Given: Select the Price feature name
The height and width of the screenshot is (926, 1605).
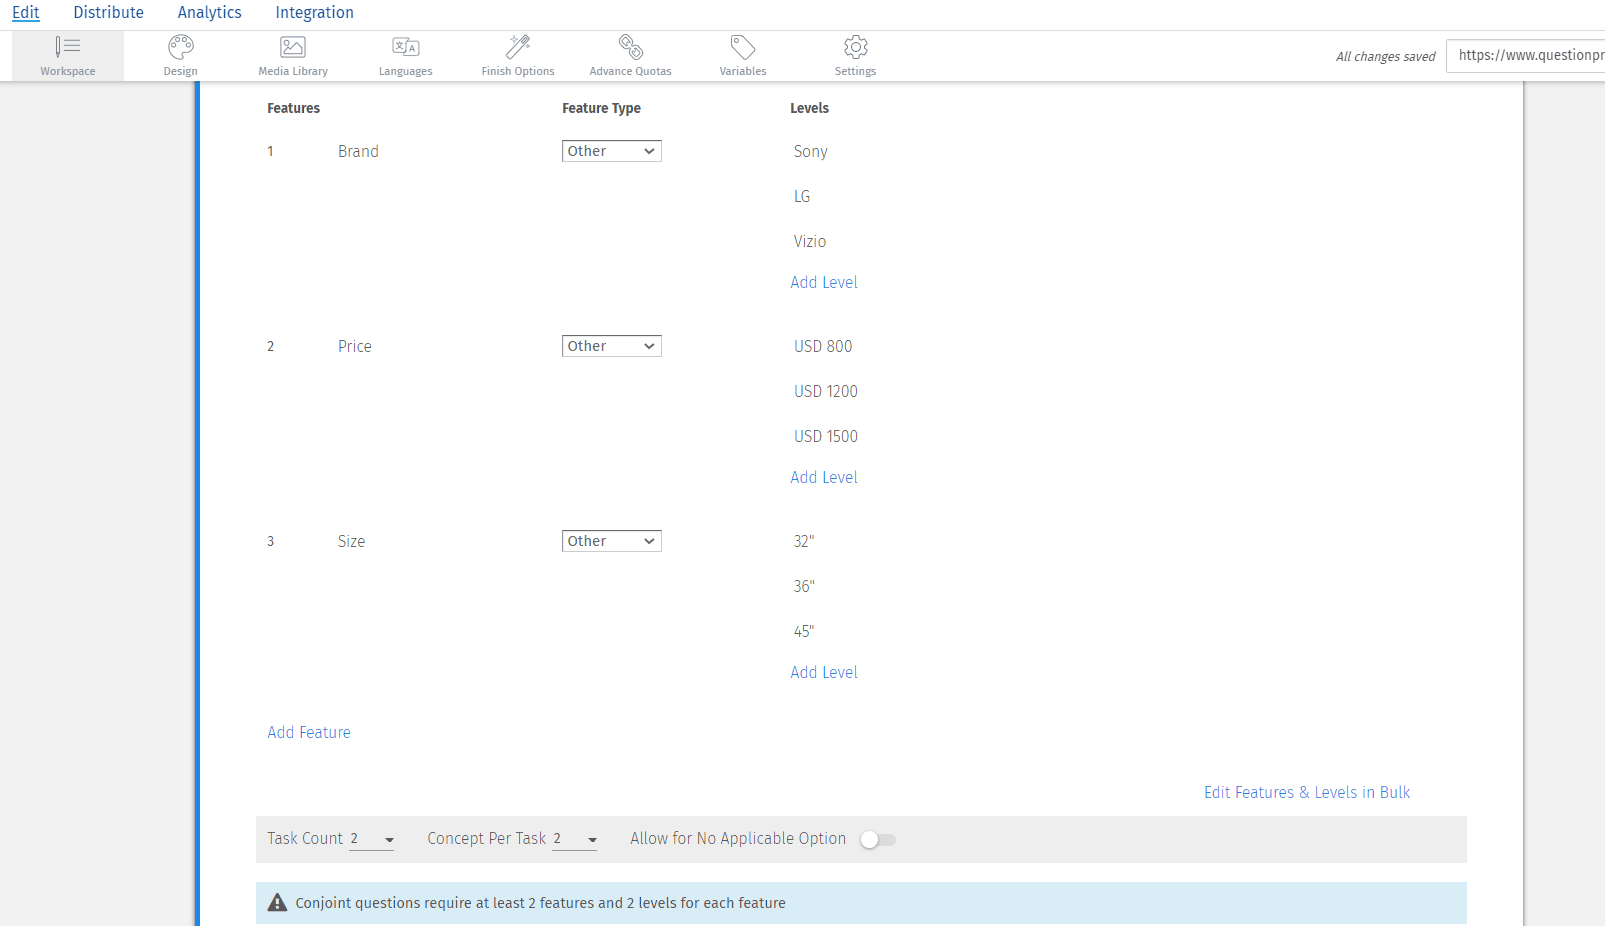Looking at the screenshot, I should [x=355, y=346].
